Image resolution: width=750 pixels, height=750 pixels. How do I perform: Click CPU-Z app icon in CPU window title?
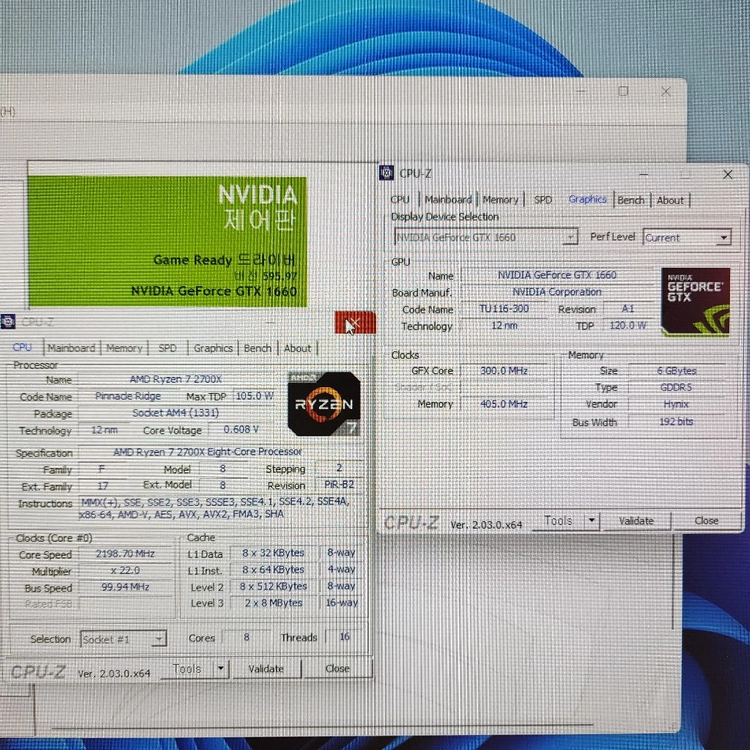click(8, 321)
